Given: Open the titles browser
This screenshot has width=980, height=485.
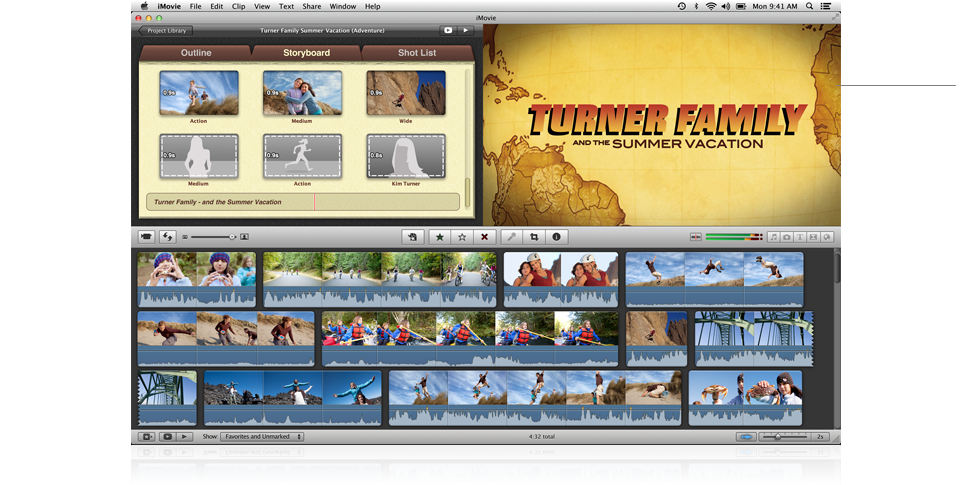Looking at the screenshot, I should pyautogui.click(x=799, y=237).
